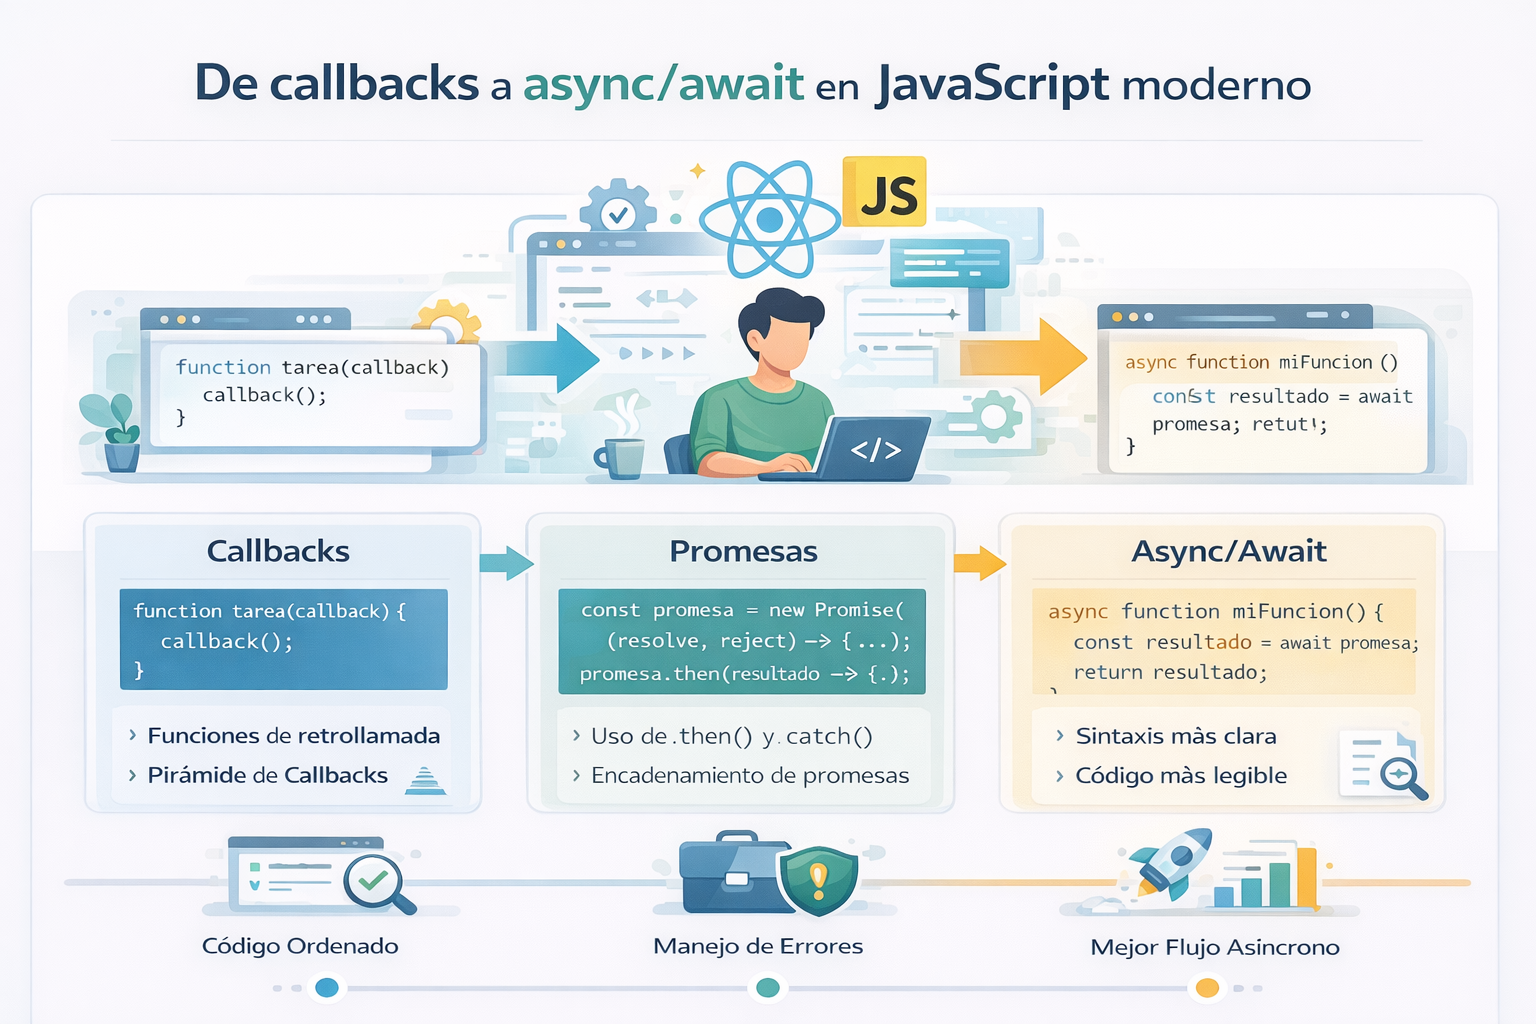Click the De callbacks words in the title
The width and height of the screenshot is (1536, 1024).
click(x=337, y=83)
